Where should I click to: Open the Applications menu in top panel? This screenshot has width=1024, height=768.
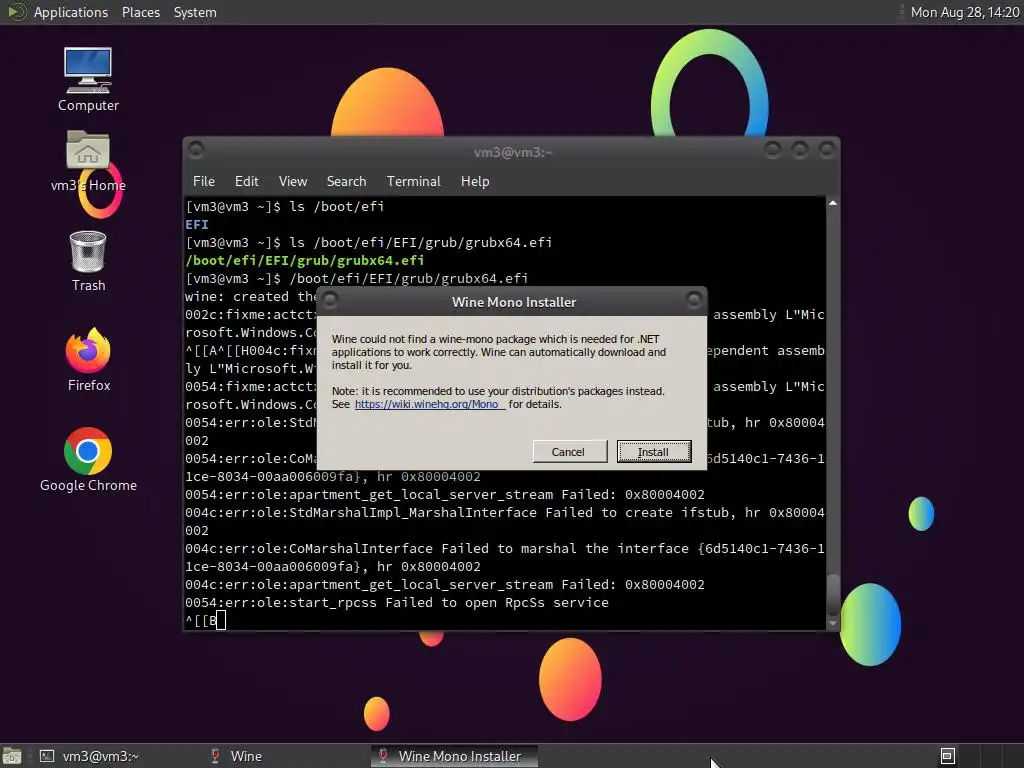click(x=71, y=12)
